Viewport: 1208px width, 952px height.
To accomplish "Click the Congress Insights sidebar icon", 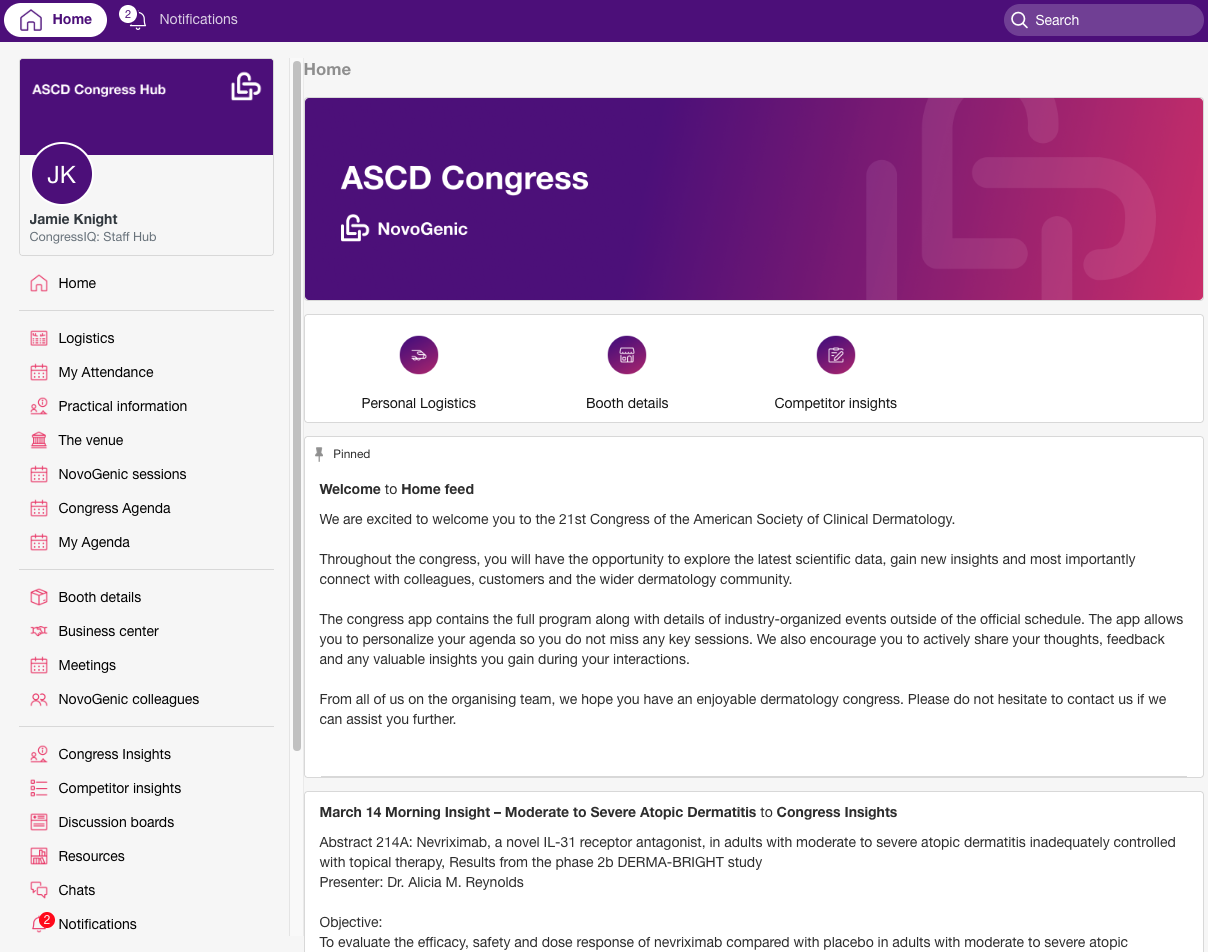I will click(x=39, y=754).
